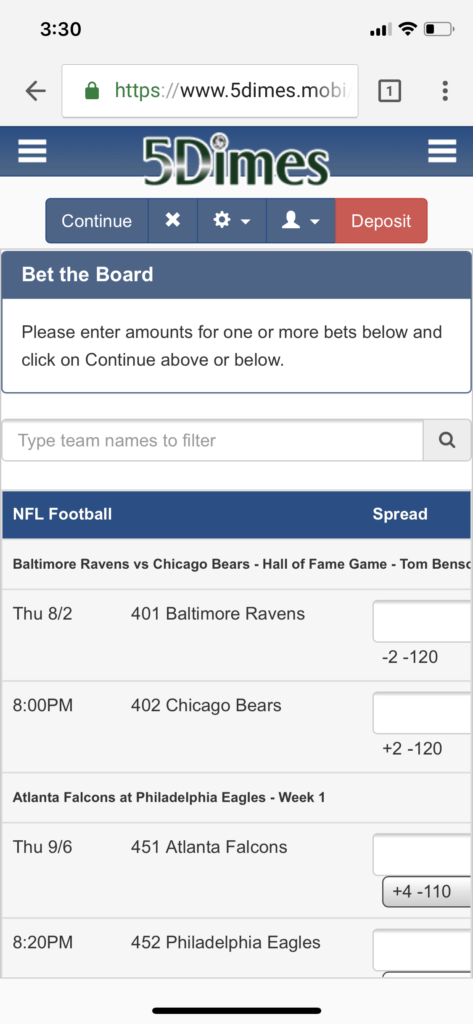
Task: Open the browser tab switcher
Action: (x=389, y=91)
